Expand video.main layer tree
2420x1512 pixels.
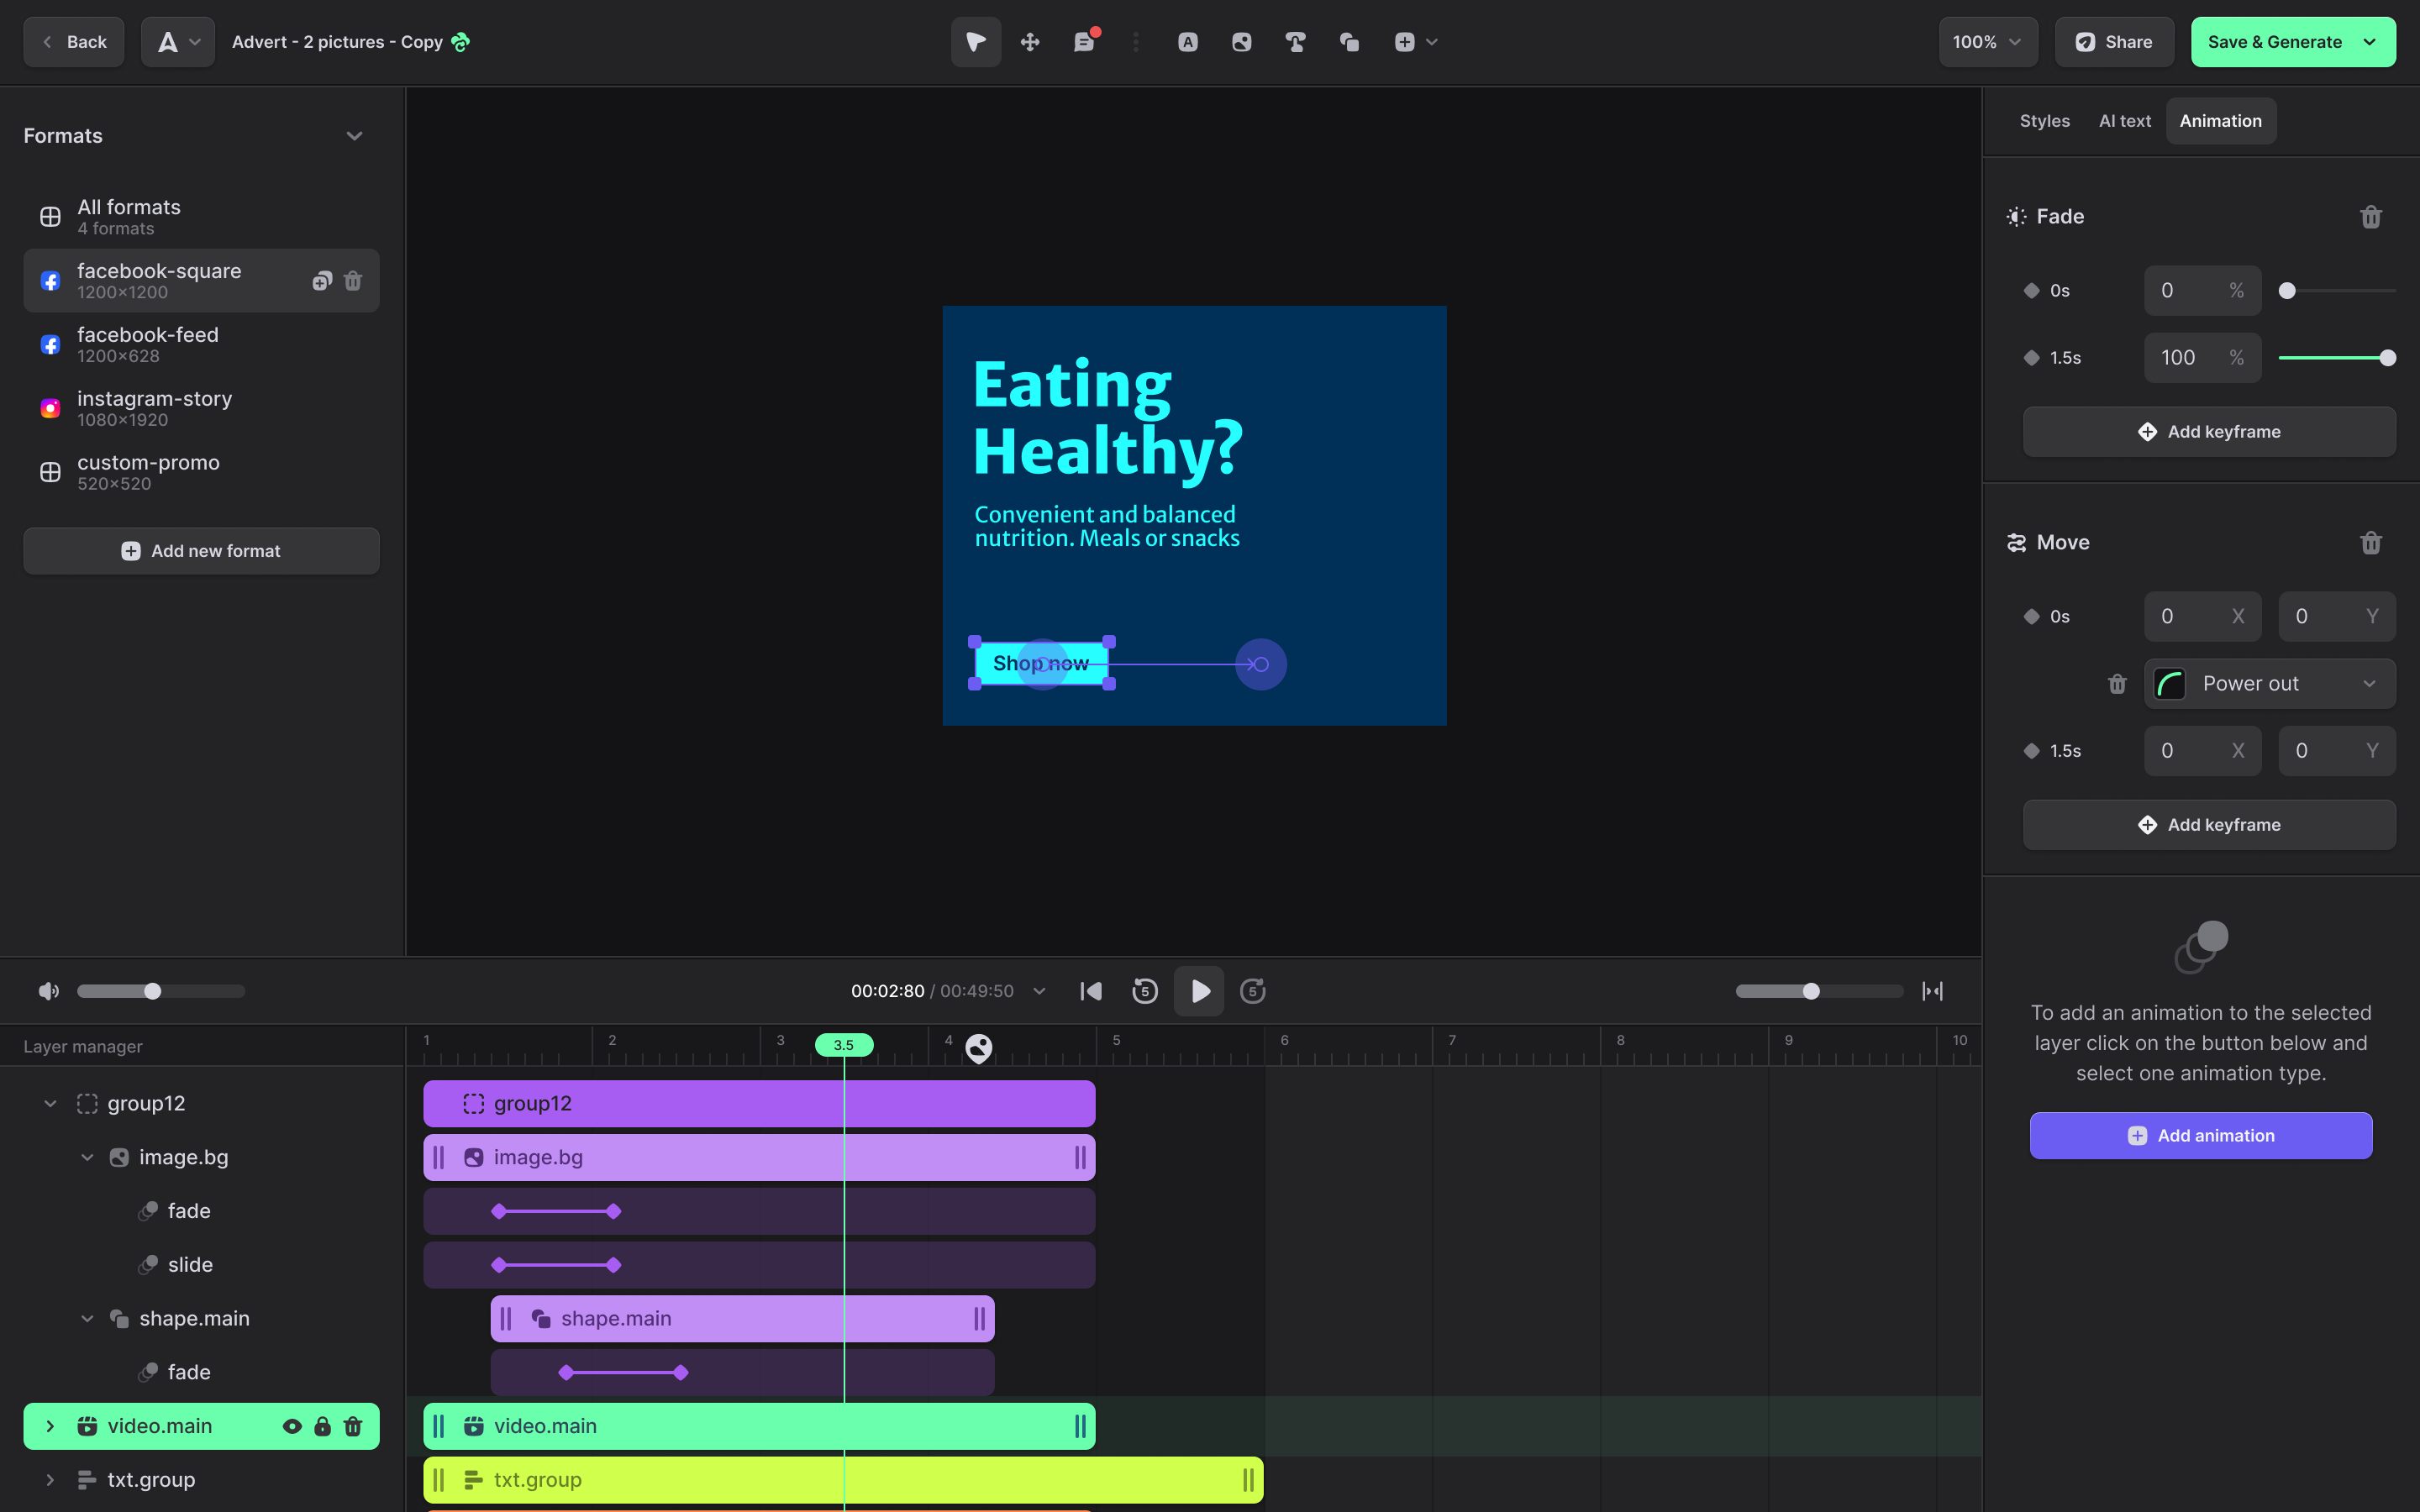(50, 1426)
